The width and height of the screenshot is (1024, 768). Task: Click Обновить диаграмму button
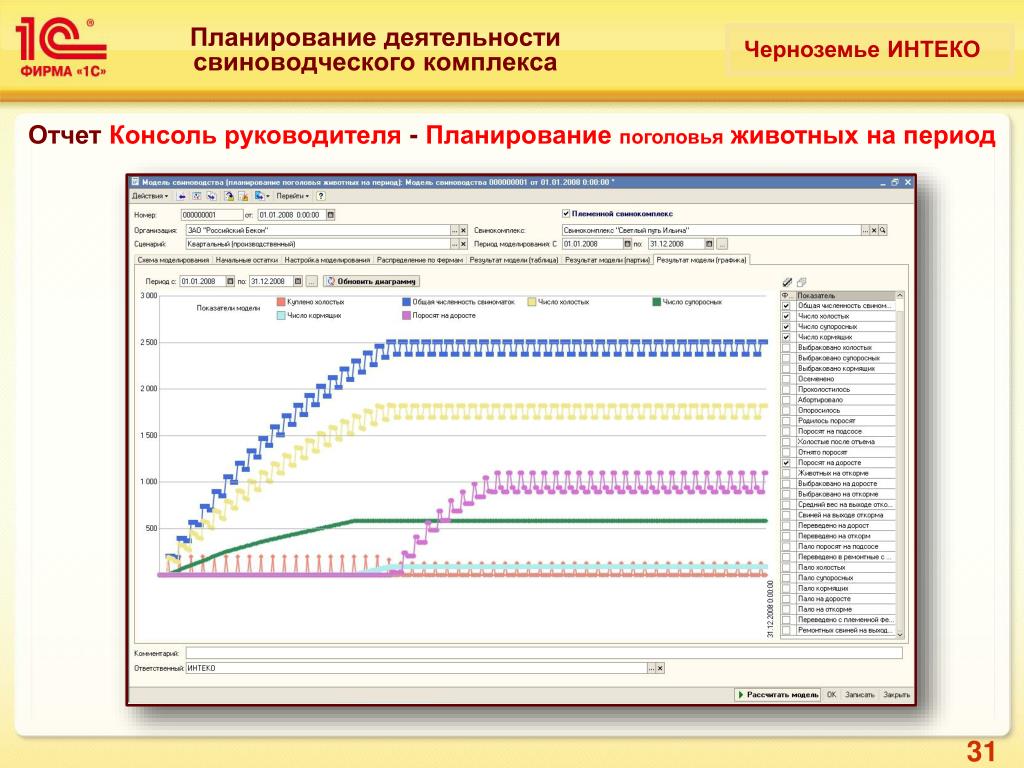point(372,281)
